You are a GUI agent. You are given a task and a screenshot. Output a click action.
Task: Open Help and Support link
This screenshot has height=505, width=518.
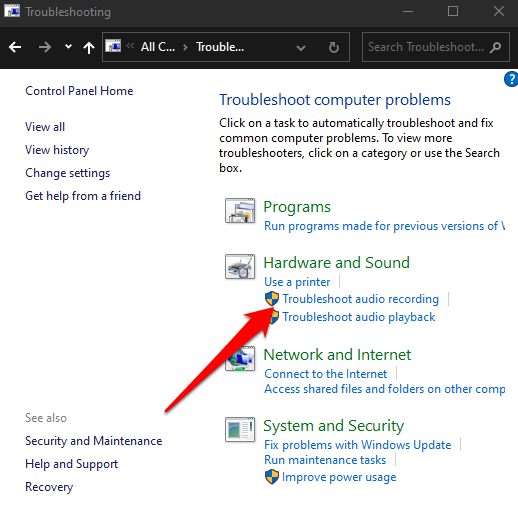pos(72,464)
